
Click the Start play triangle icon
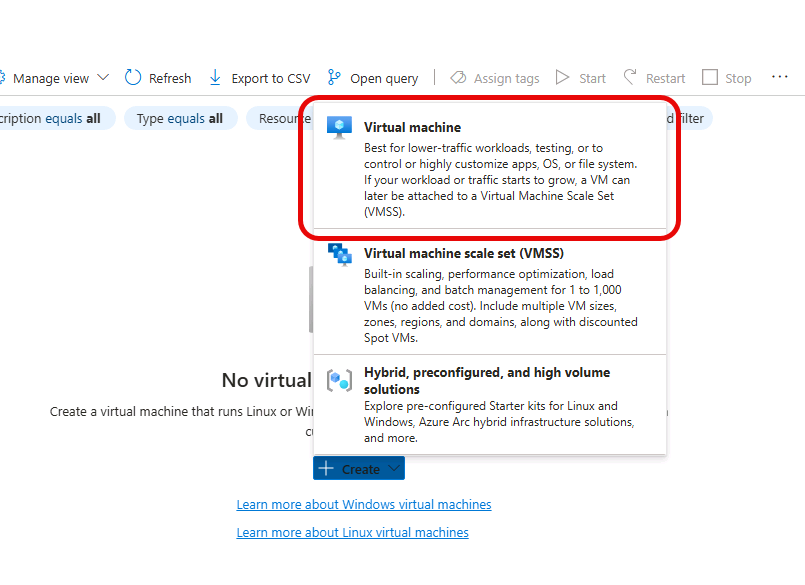click(x=563, y=78)
